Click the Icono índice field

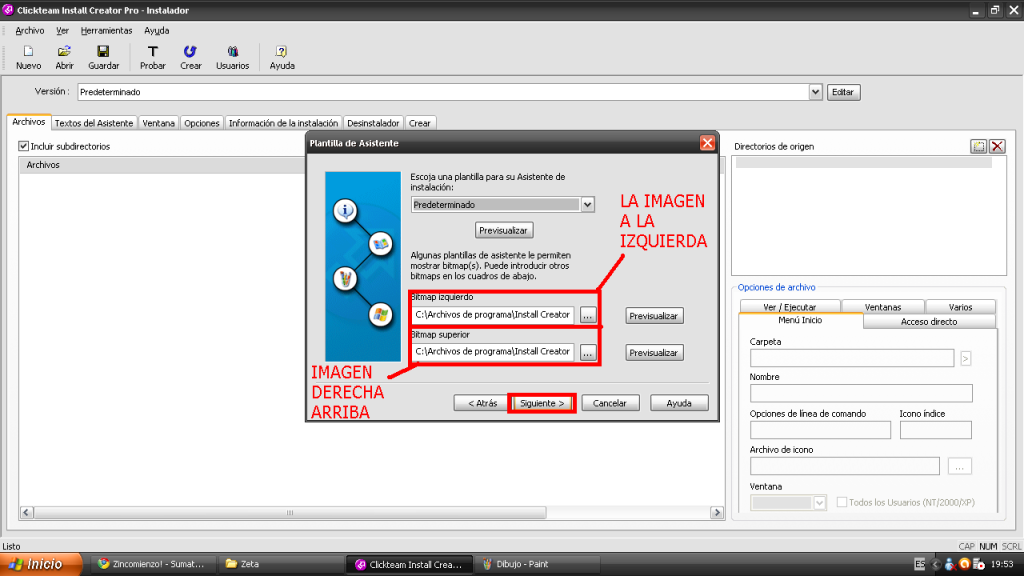click(935, 430)
